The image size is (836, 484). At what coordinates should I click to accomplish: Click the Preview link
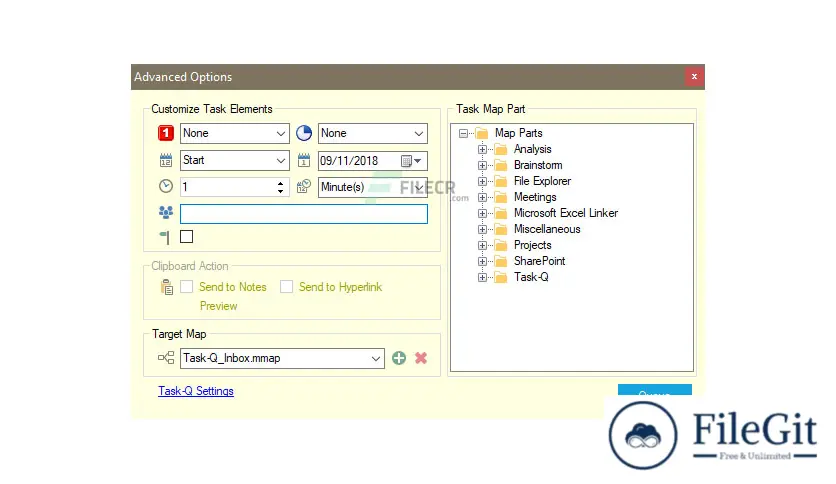tap(219, 306)
